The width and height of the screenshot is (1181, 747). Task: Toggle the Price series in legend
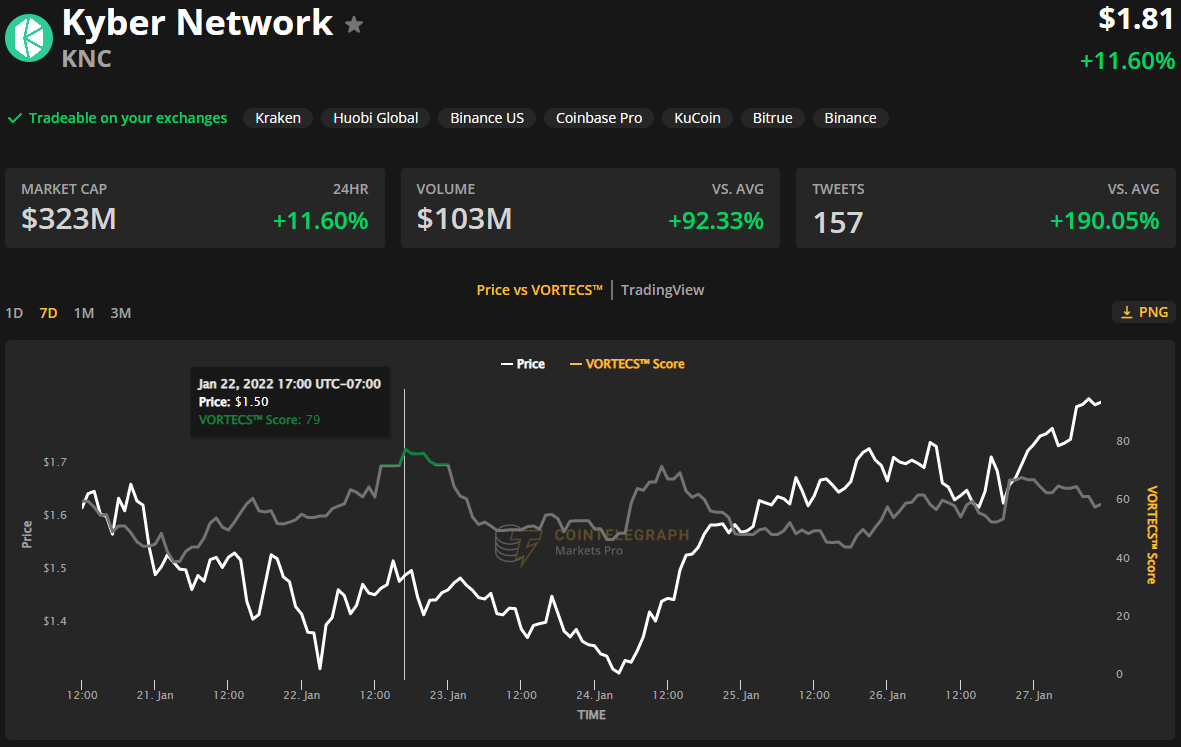coord(523,364)
